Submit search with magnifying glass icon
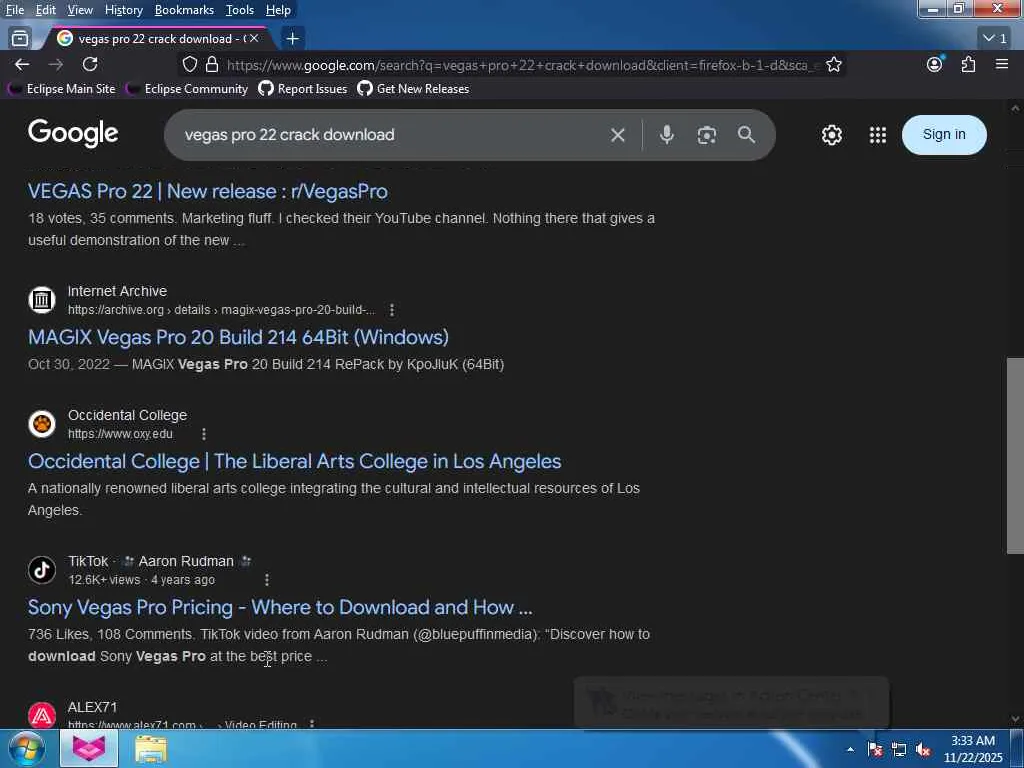This screenshot has width=1024, height=768. pyautogui.click(x=746, y=135)
